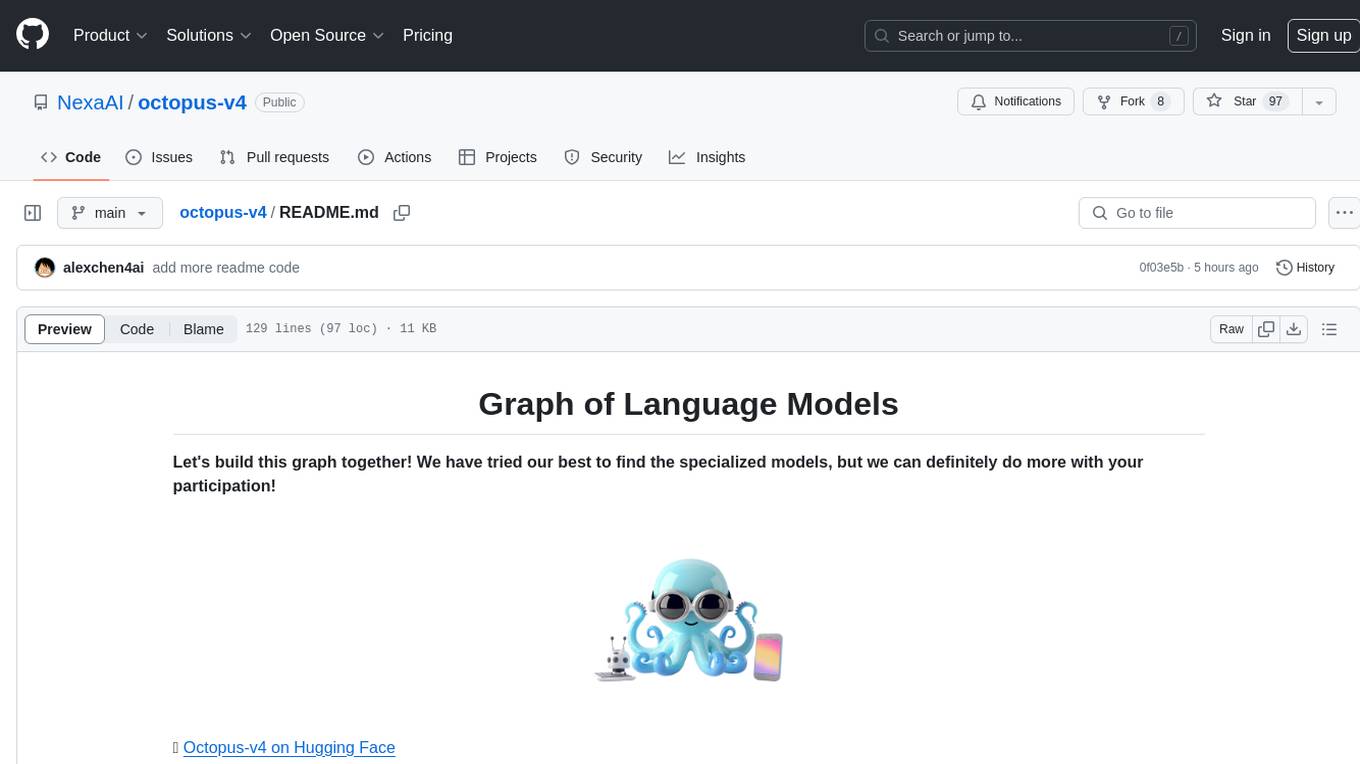
Task: Copy raw file contents
Action: pos(1266,329)
